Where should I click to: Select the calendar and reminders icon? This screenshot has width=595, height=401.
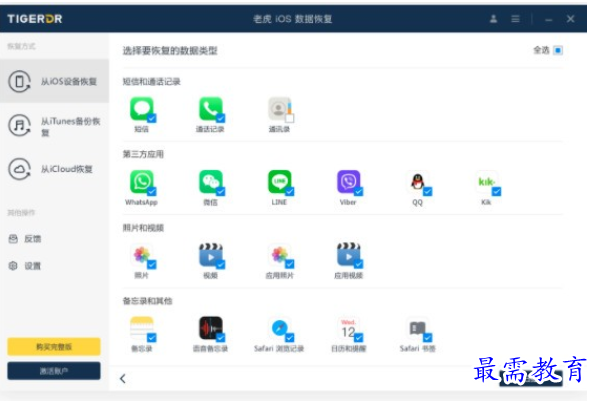[x=349, y=328]
